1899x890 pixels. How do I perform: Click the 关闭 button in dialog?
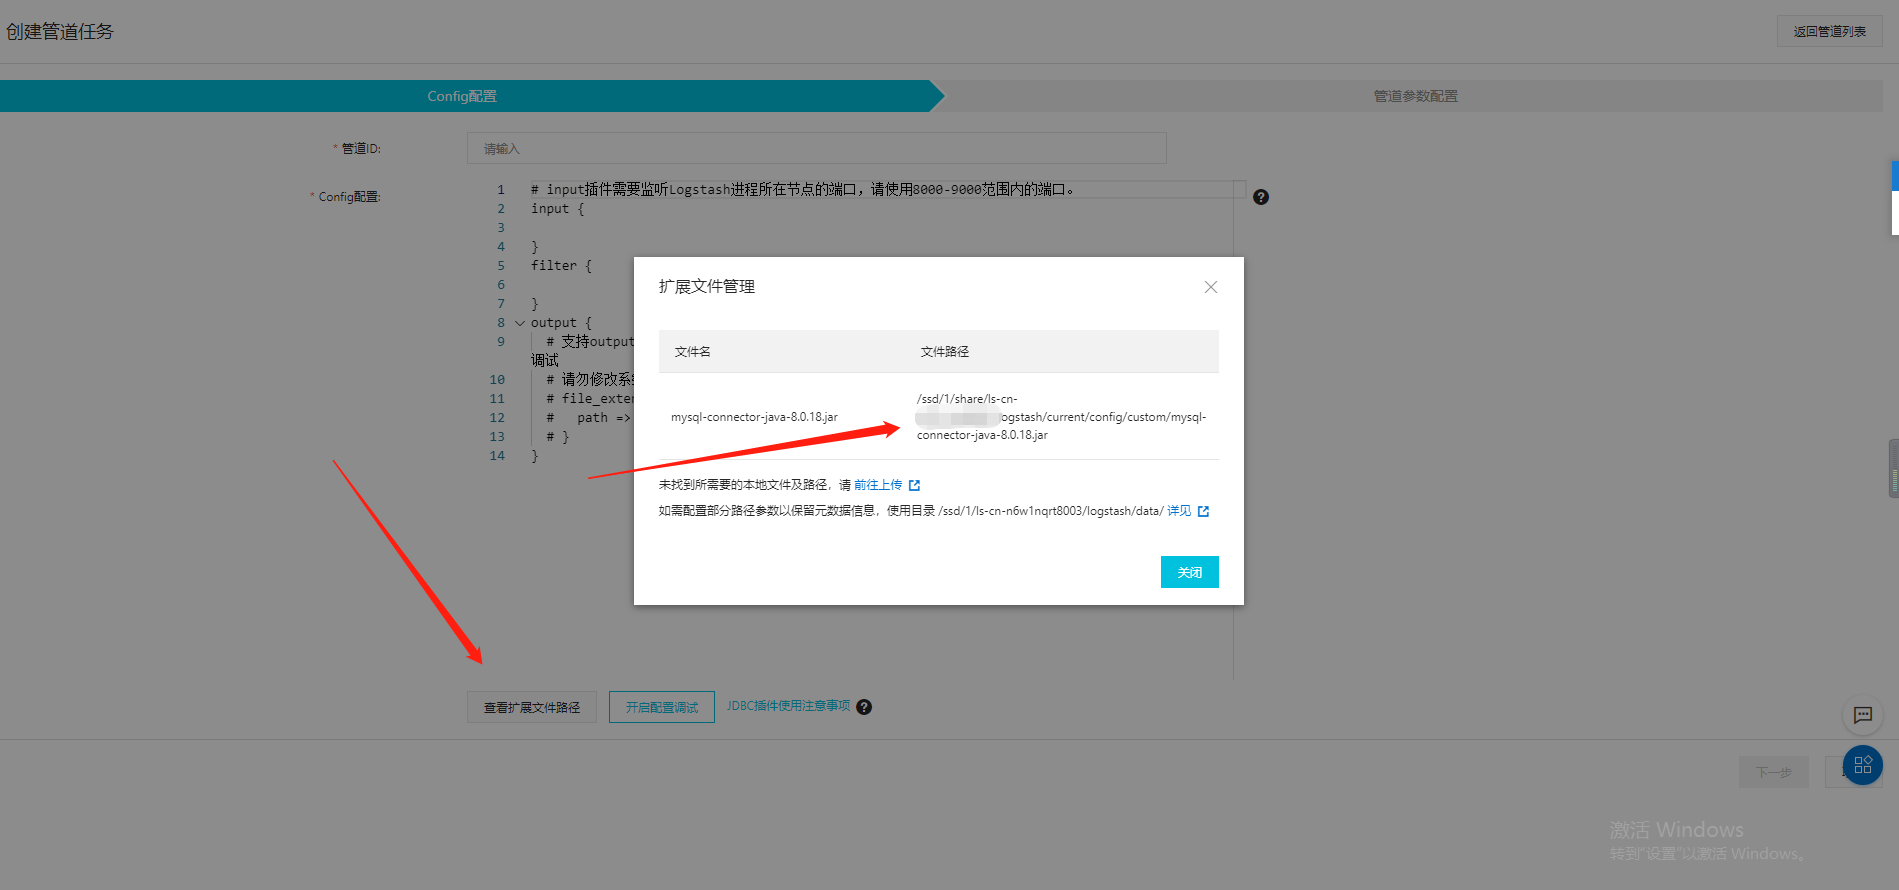(x=1189, y=572)
